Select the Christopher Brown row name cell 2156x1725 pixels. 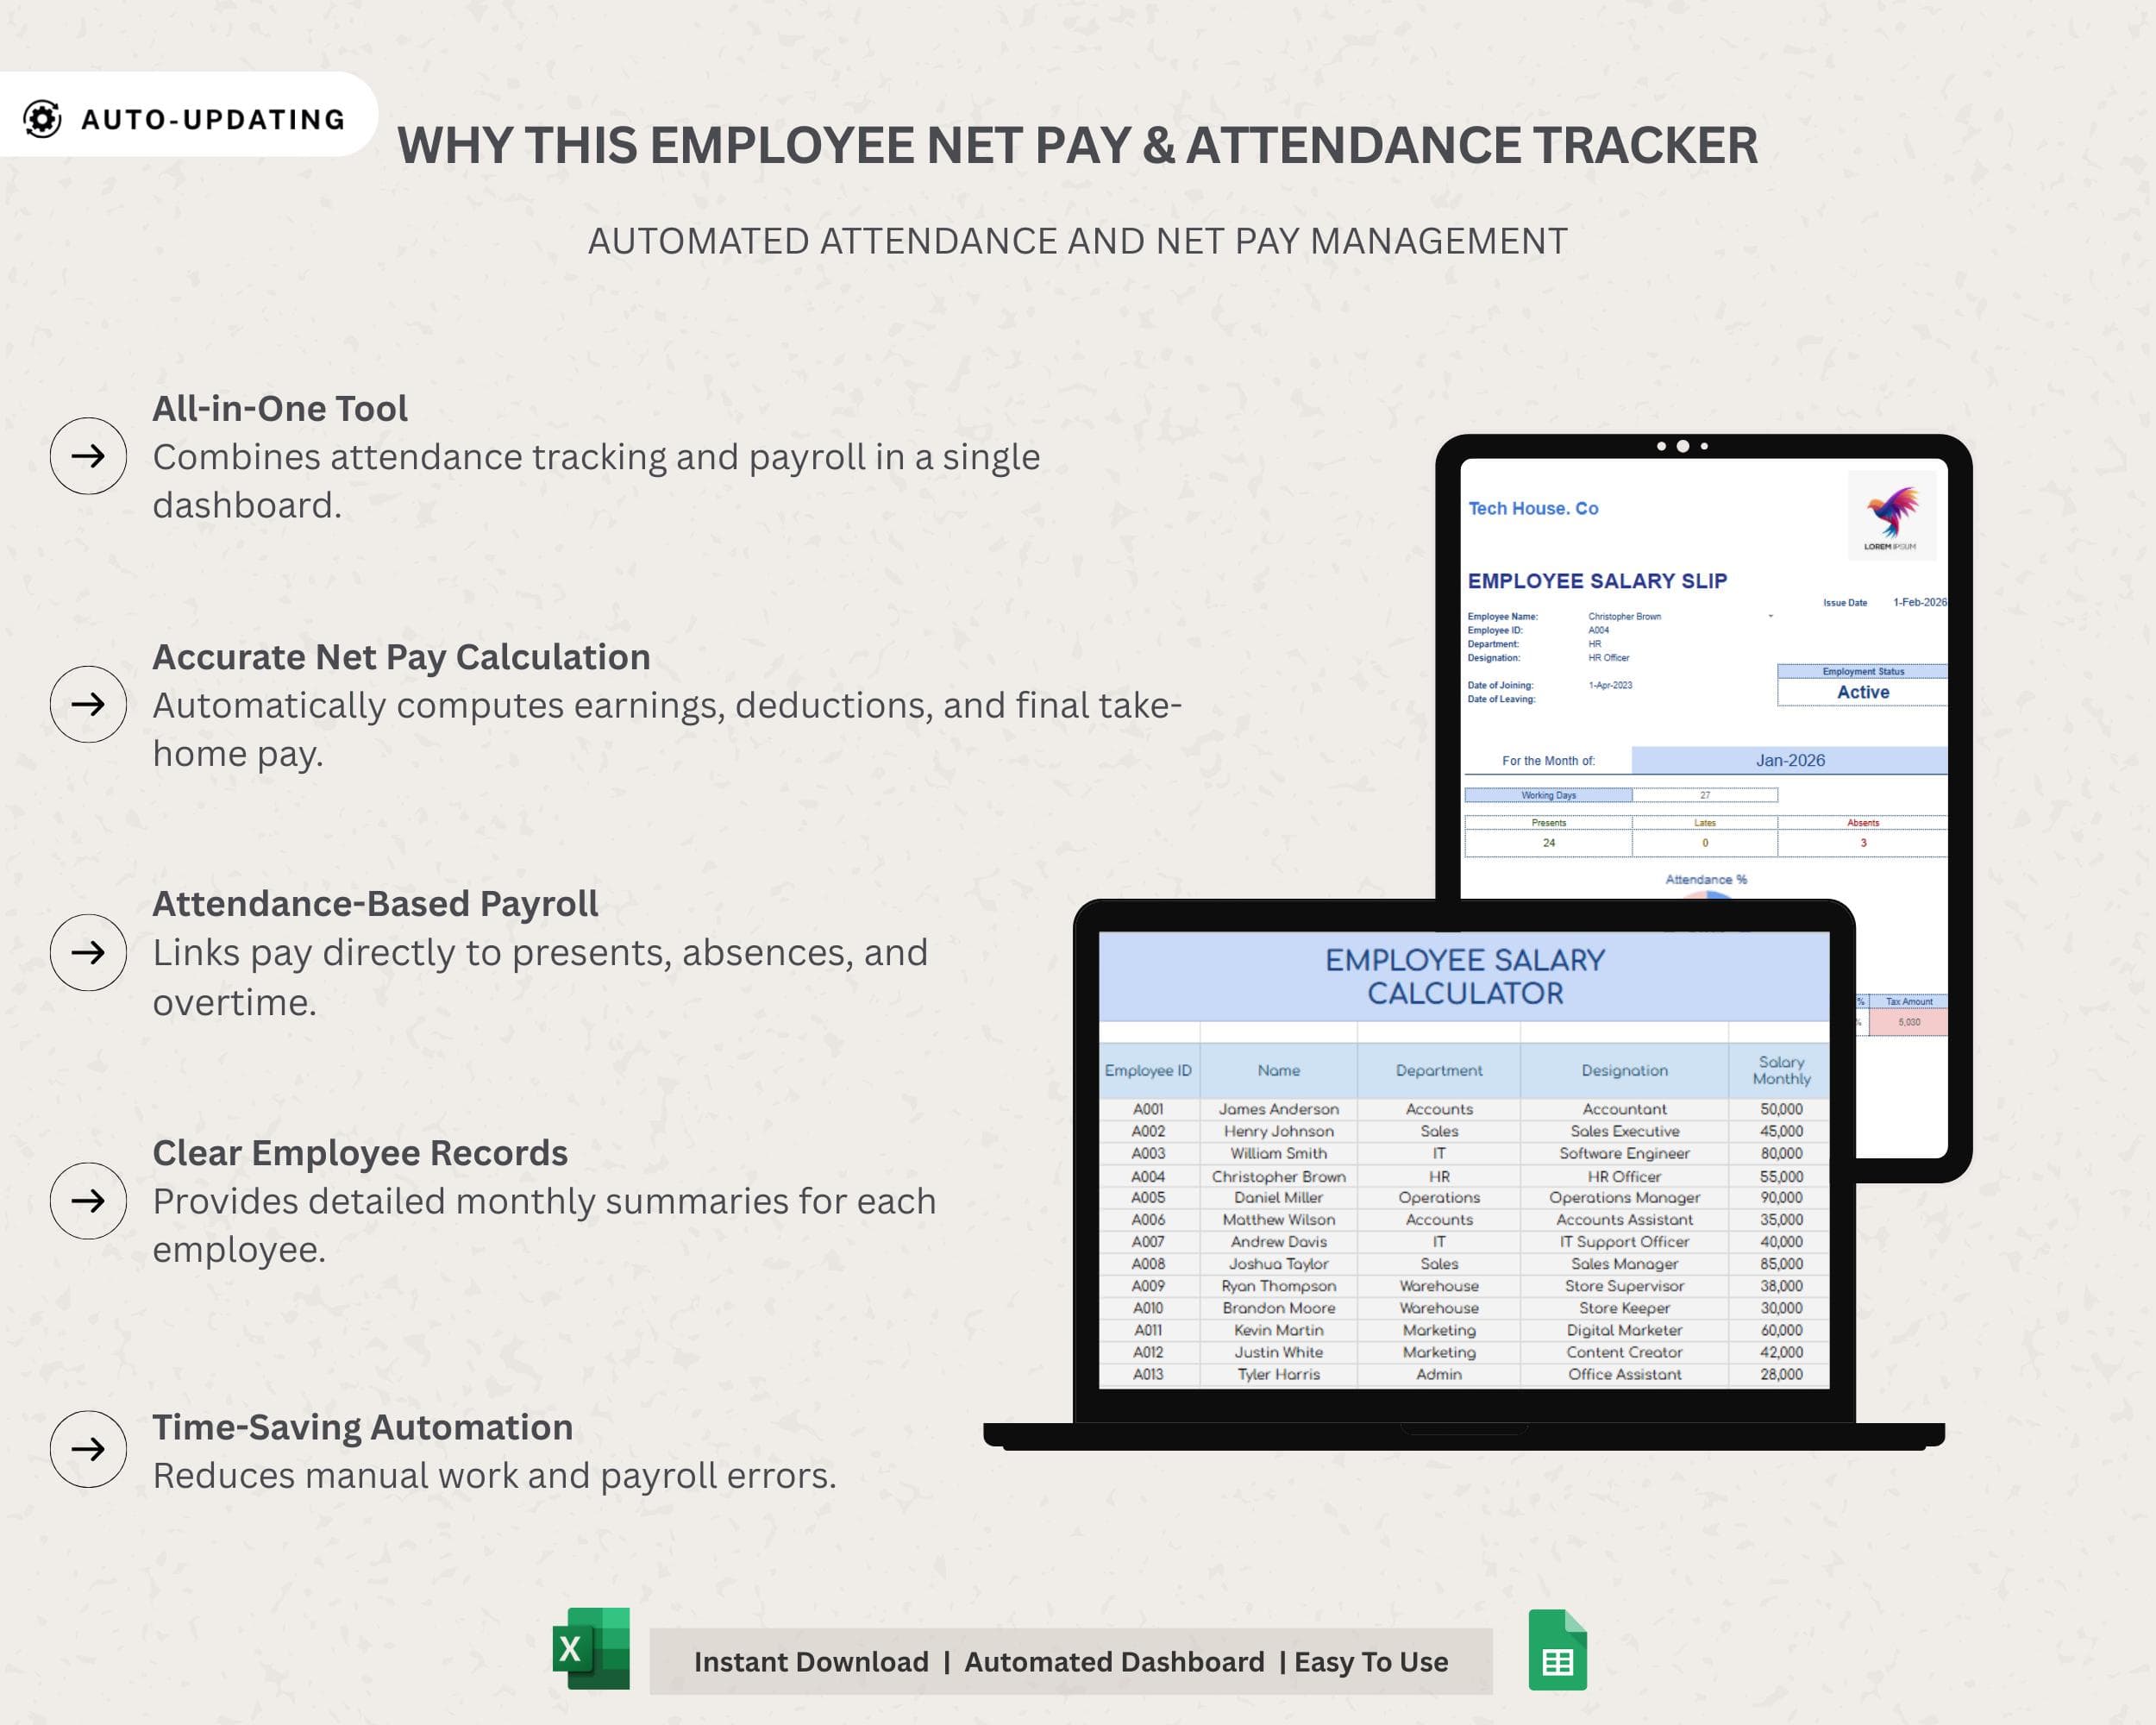1279,1177
